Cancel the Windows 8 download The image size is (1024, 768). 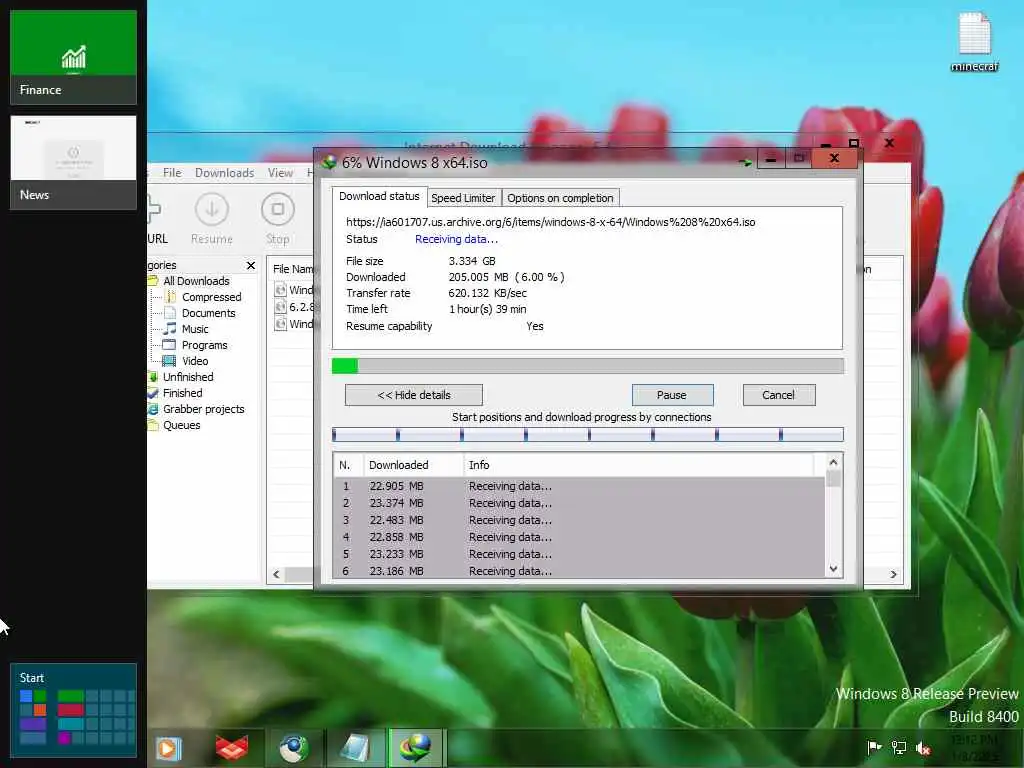coord(778,395)
